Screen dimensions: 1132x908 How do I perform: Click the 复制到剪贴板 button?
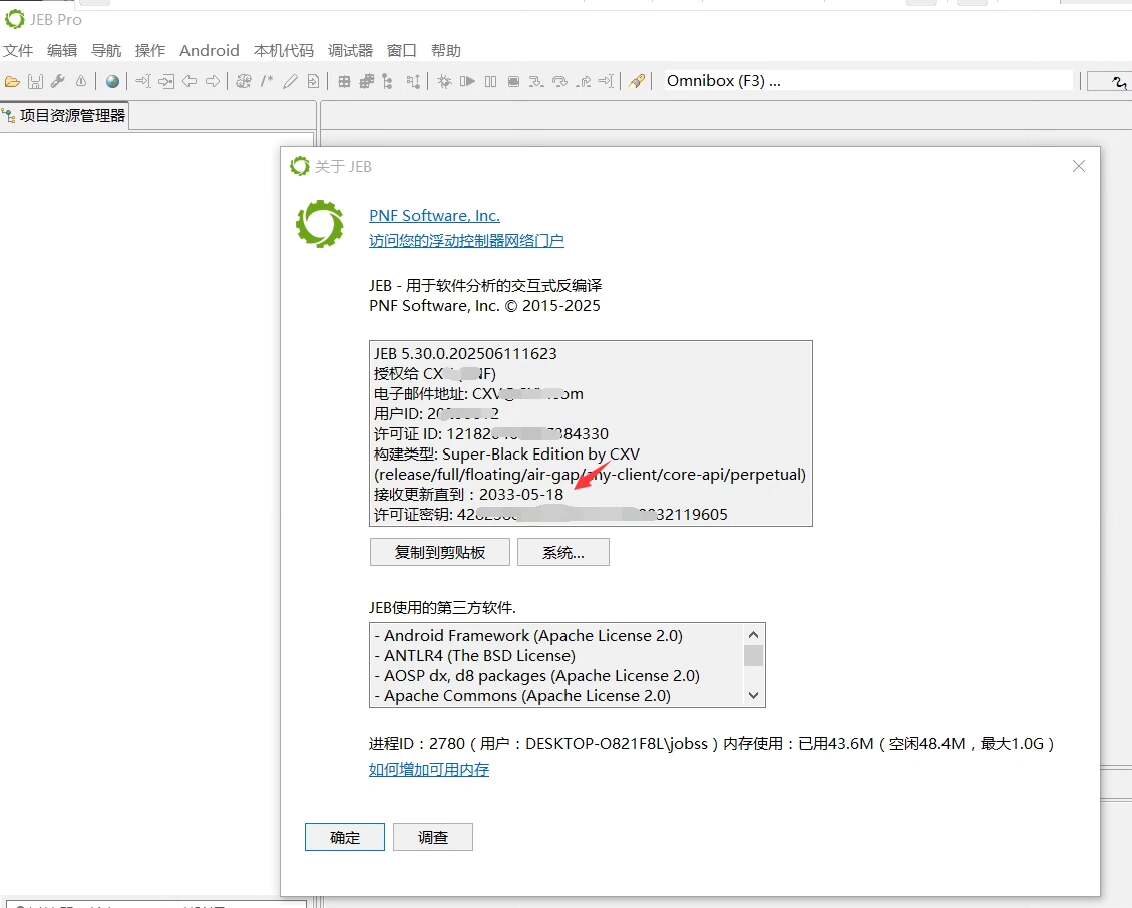click(440, 552)
